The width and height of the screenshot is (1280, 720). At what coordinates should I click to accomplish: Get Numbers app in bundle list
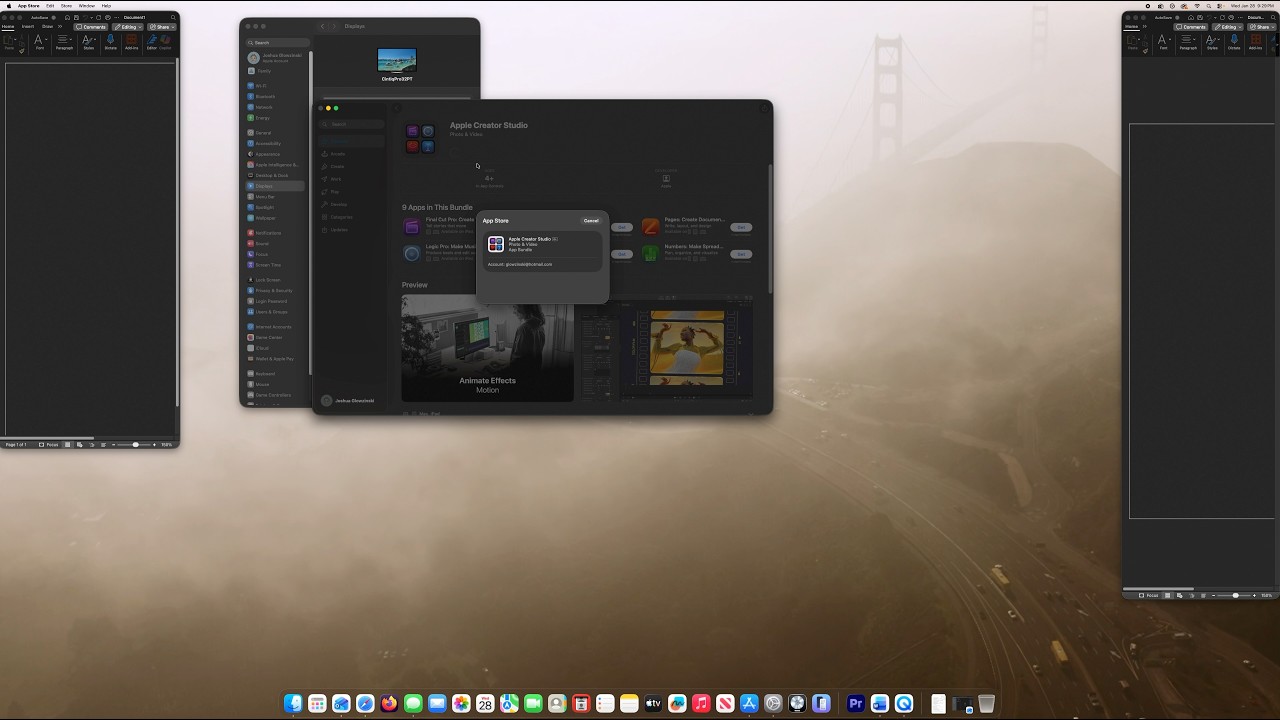(741, 254)
